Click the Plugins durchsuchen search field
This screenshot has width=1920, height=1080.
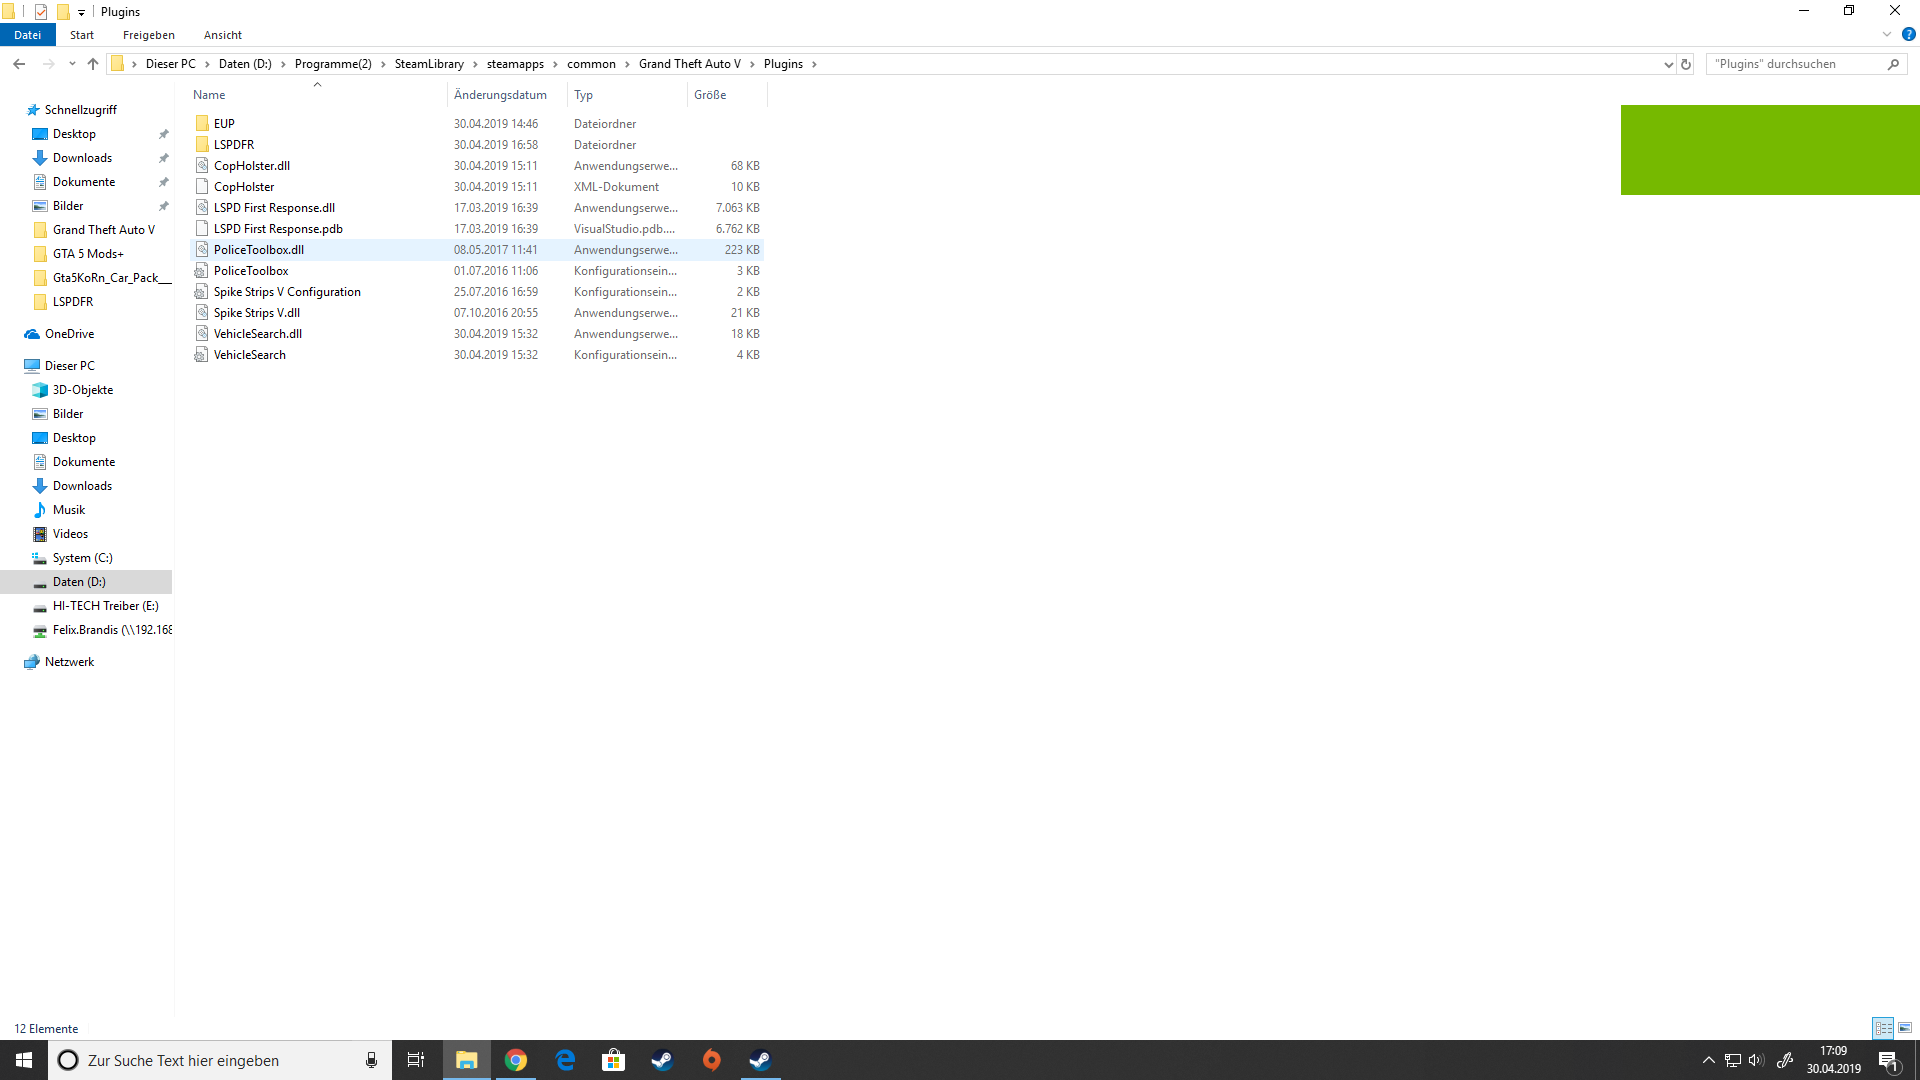(x=1795, y=64)
